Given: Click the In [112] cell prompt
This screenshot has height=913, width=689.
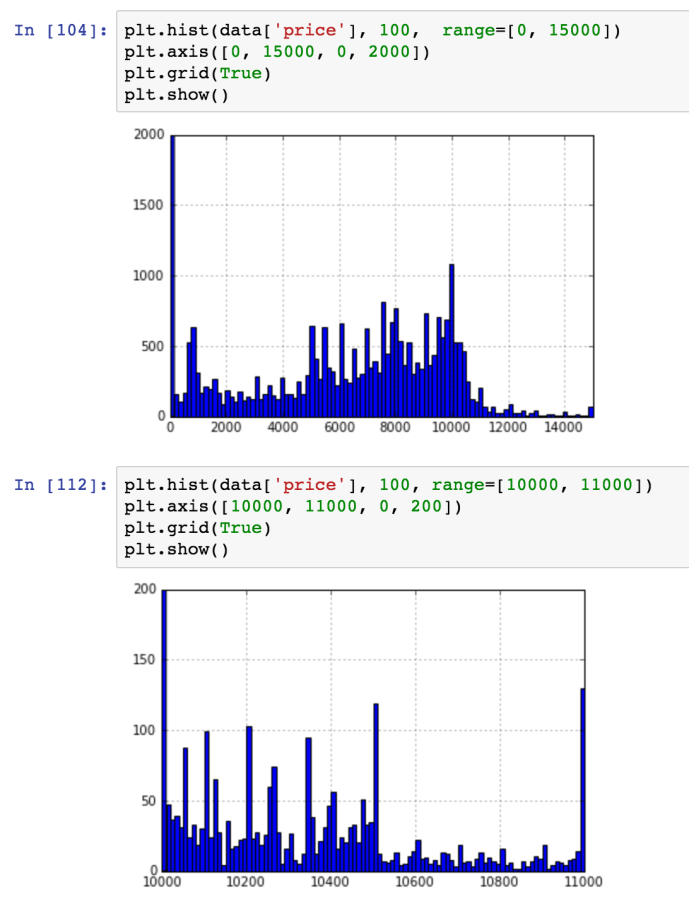Looking at the screenshot, I should pos(60,485).
